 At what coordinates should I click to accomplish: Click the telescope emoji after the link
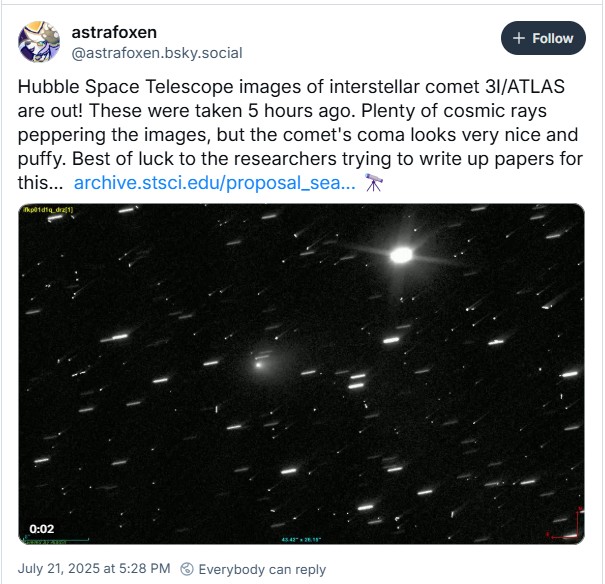click(374, 182)
